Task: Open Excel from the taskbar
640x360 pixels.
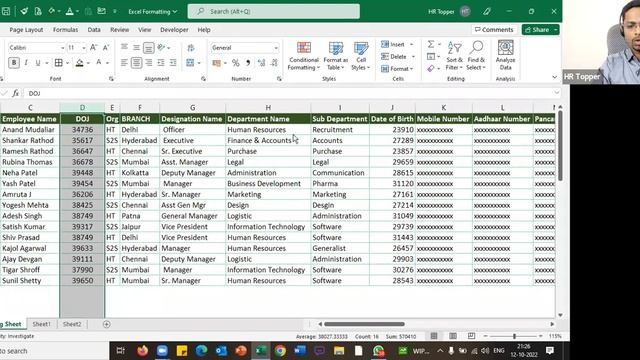Action: [260, 351]
